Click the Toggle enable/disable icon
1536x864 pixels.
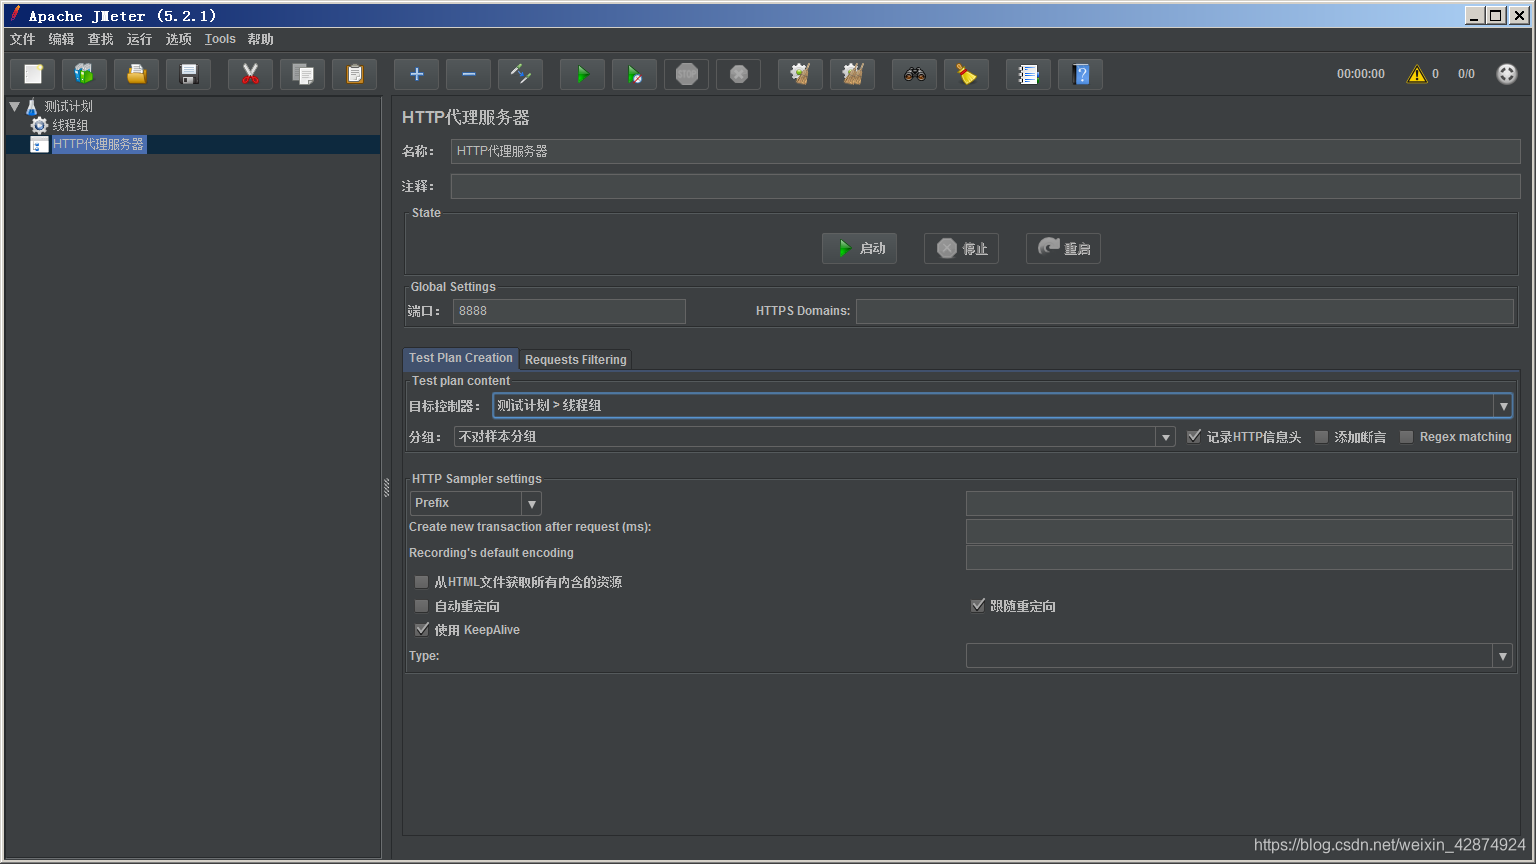click(x=520, y=74)
